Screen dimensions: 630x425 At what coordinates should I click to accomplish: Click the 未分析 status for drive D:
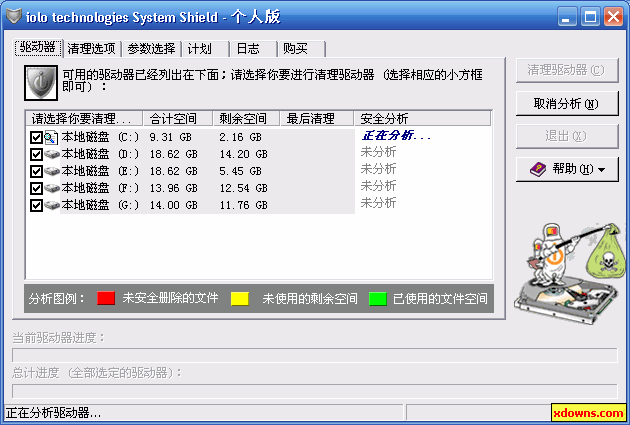point(378,152)
